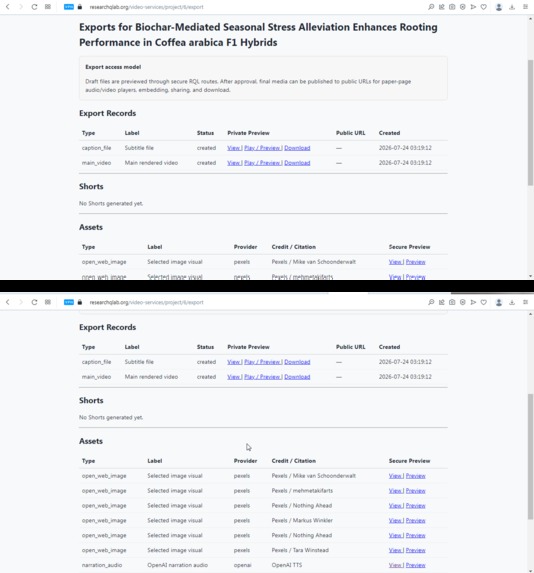View the Main rendered video in bottom window
This screenshot has width=534, height=573.
pos(233,377)
